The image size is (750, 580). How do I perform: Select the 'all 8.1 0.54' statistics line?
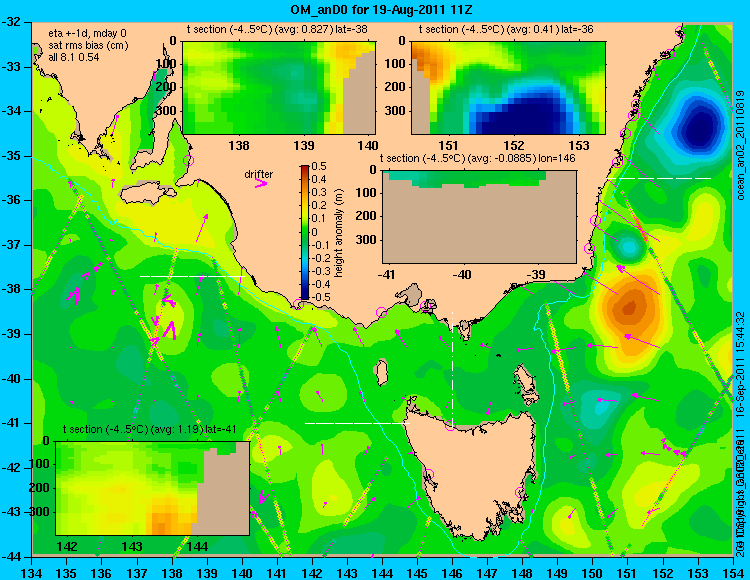point(74,57)
